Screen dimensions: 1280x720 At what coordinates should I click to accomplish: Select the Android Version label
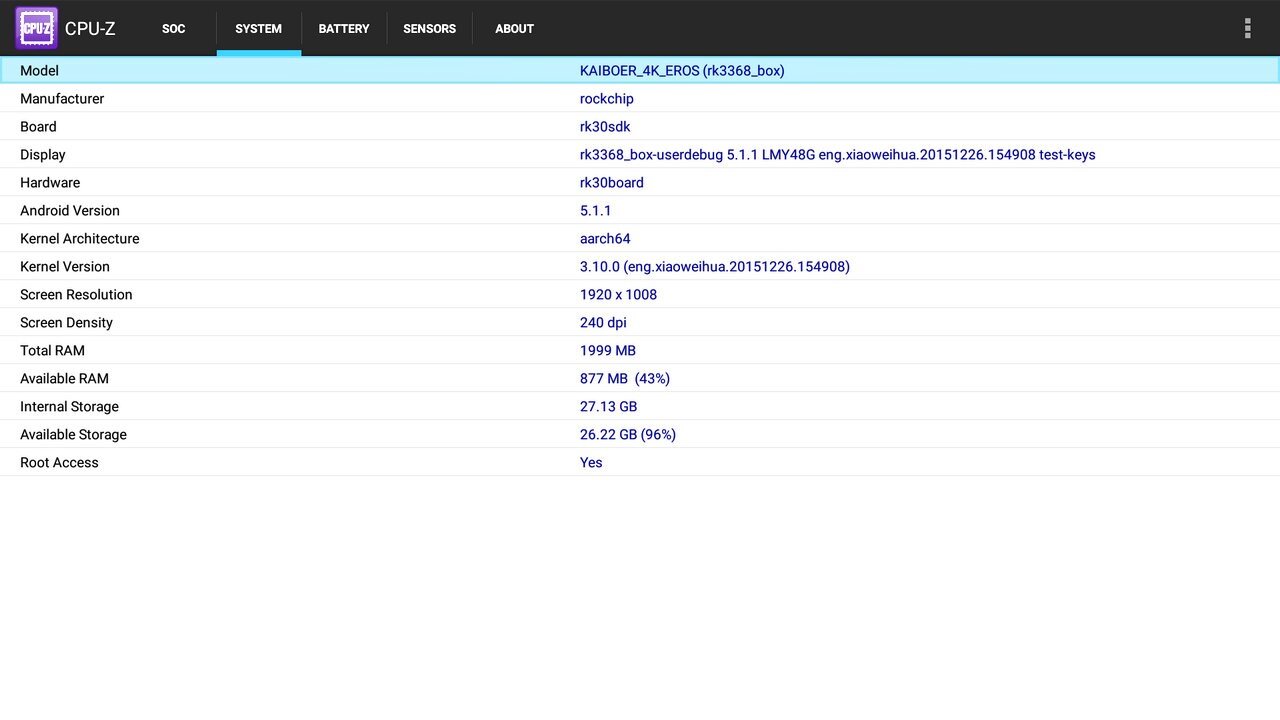point(70,211)
